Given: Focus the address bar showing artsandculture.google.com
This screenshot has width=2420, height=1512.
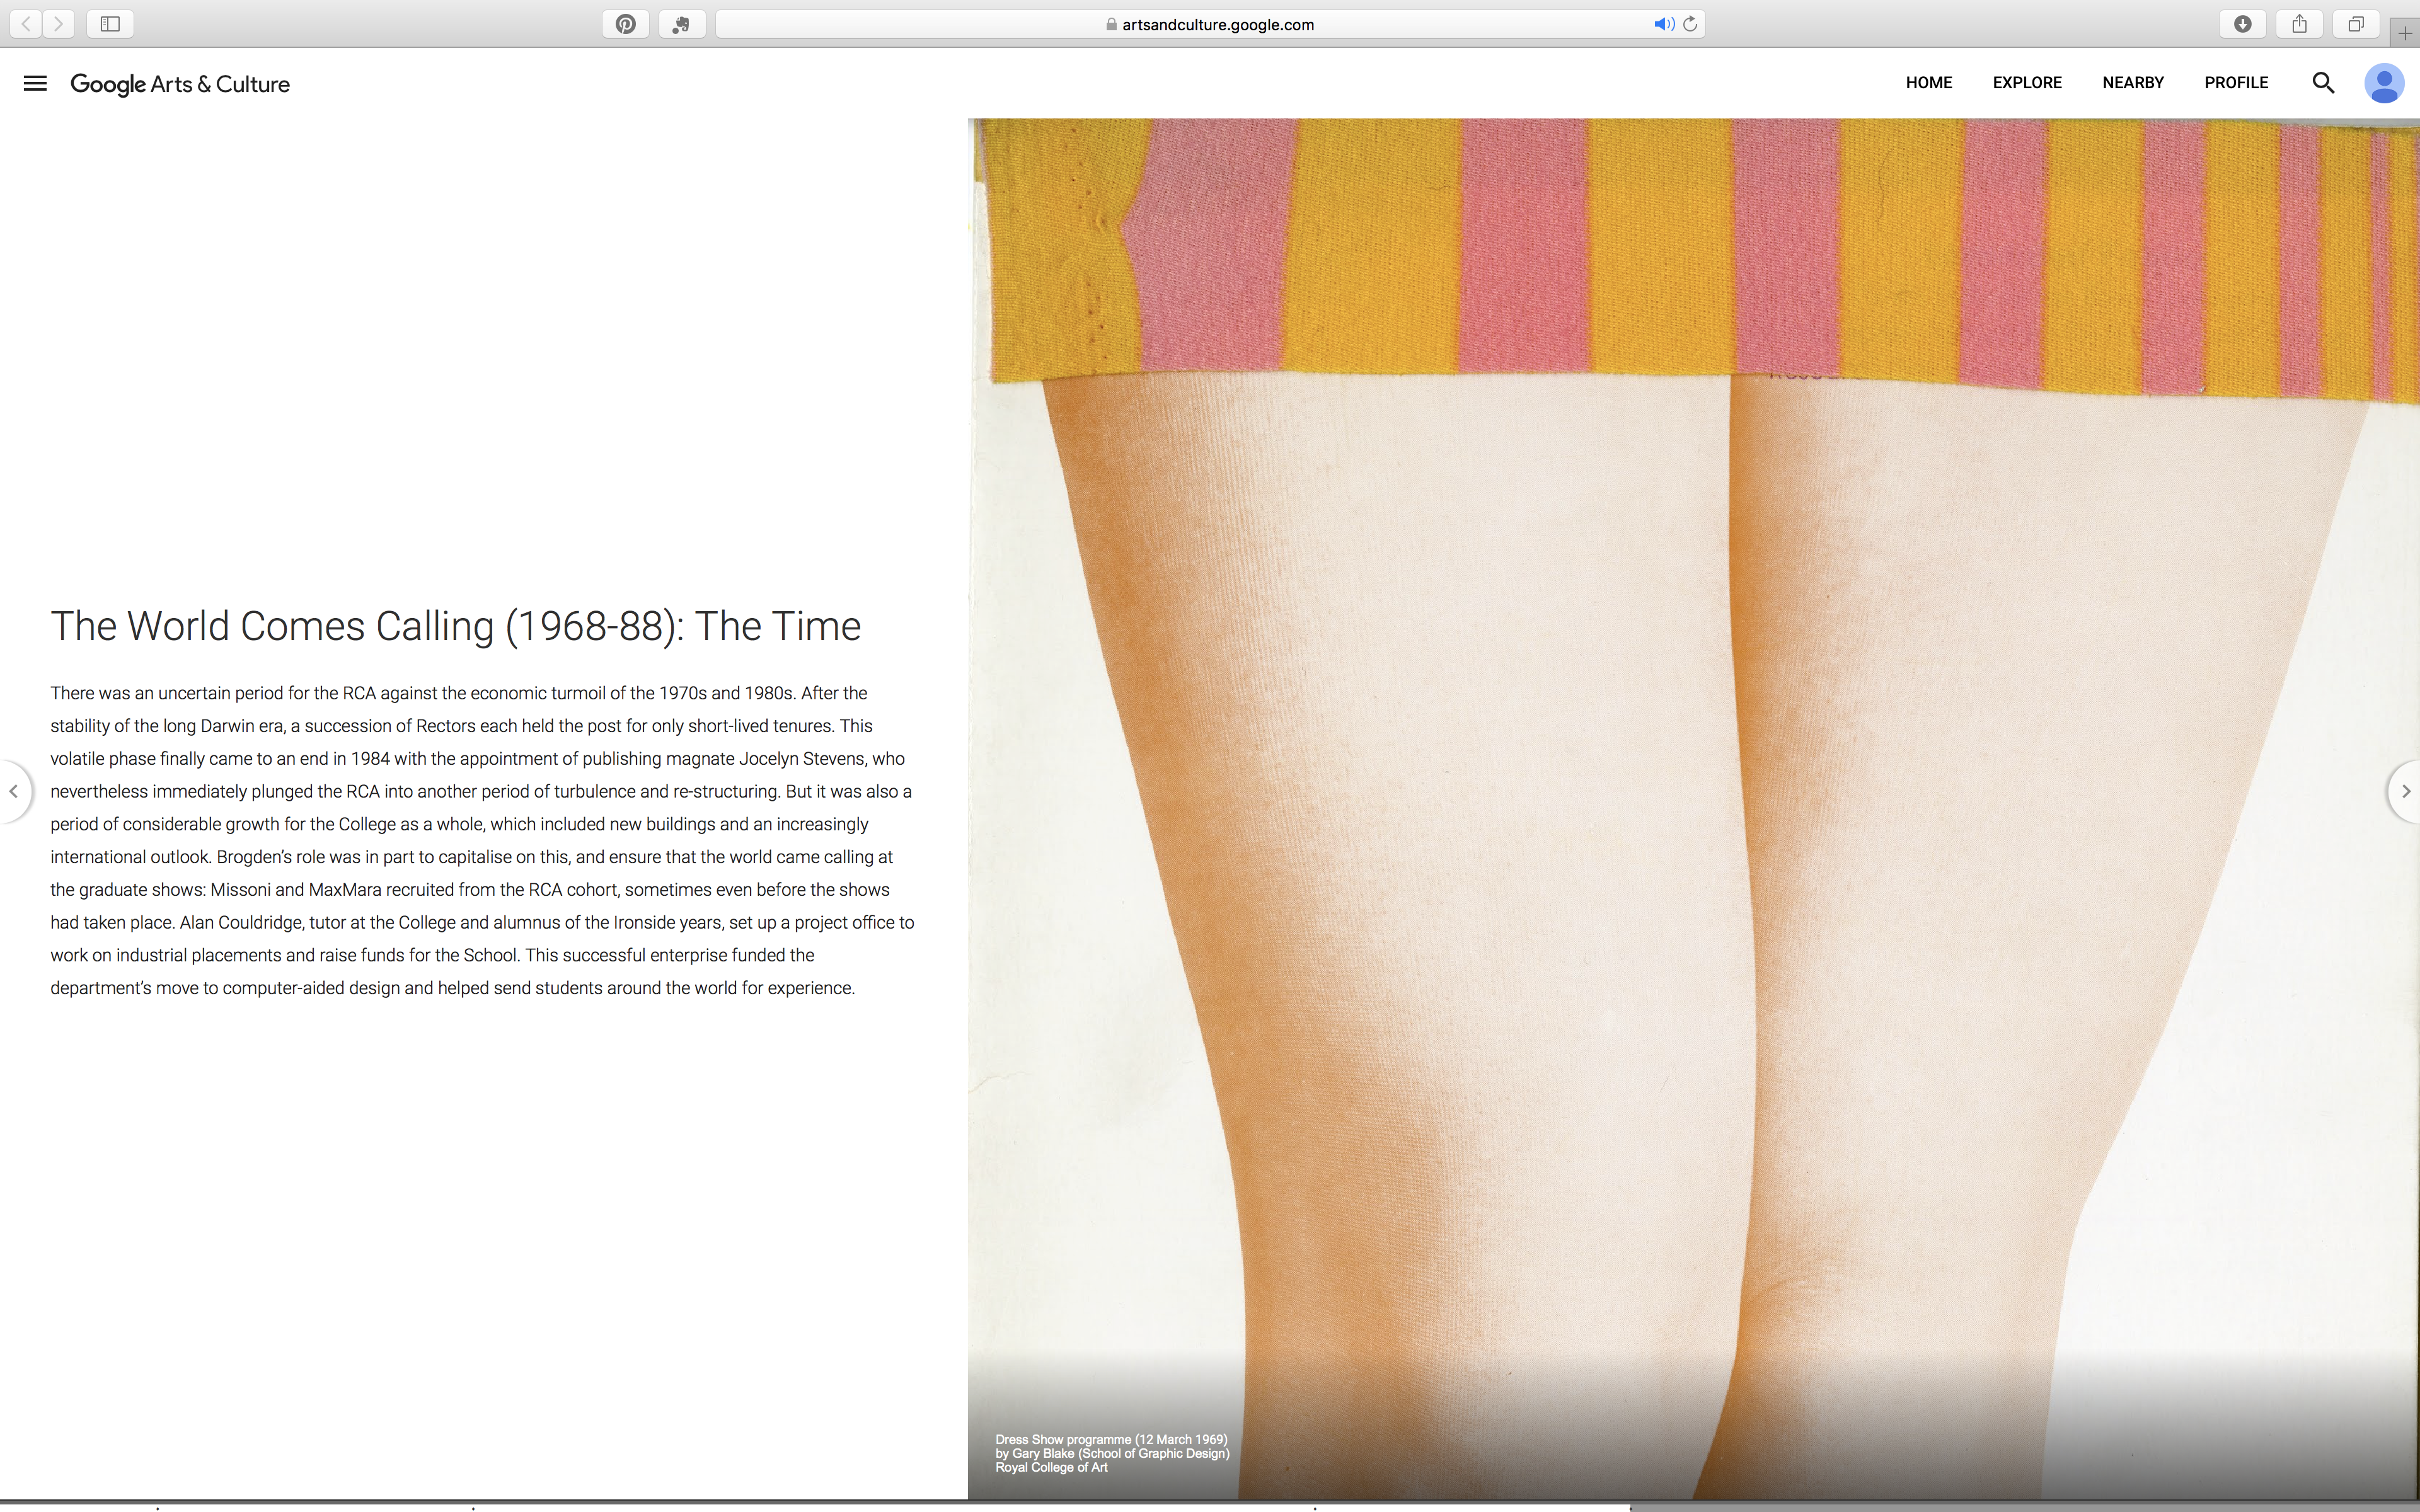Looking at the screenshot, I should [x=1210, y=24].
